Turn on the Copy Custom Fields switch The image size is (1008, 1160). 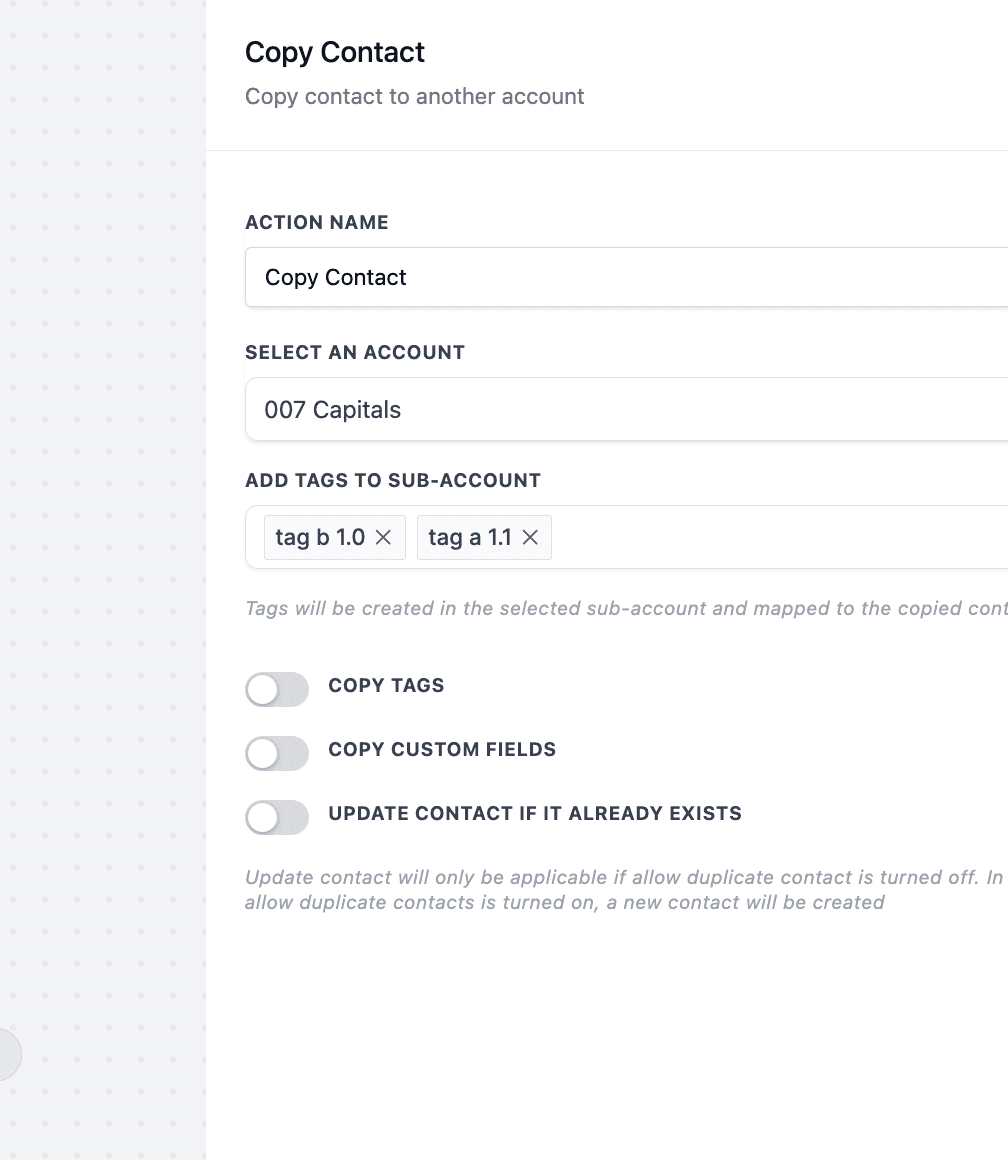click(x=277, y=753)
